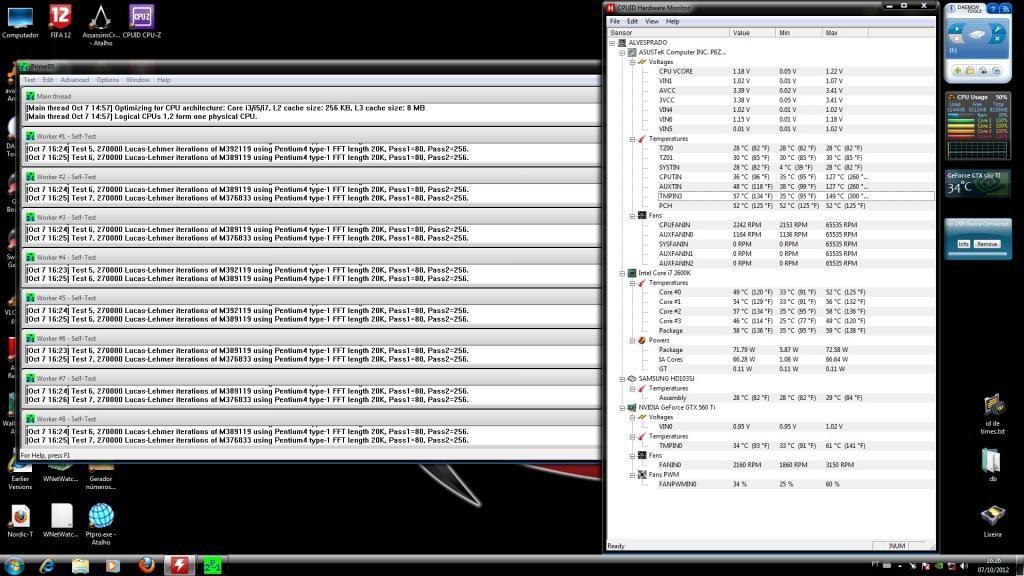Image resolution: width=1024 pixels, height=576 pixels.
Task: Open the 'id de times.txt' desktop file
Action: pos(993,415)
